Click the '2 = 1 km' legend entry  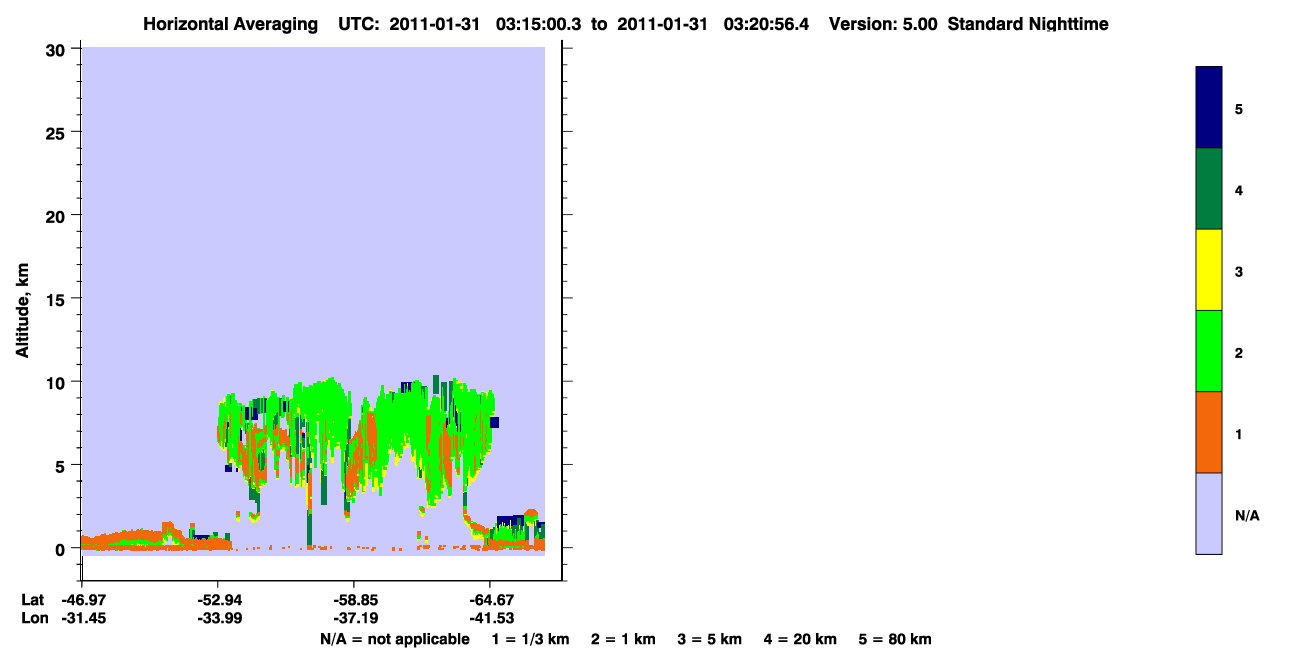pyautogui.click(x=623, y=639)
